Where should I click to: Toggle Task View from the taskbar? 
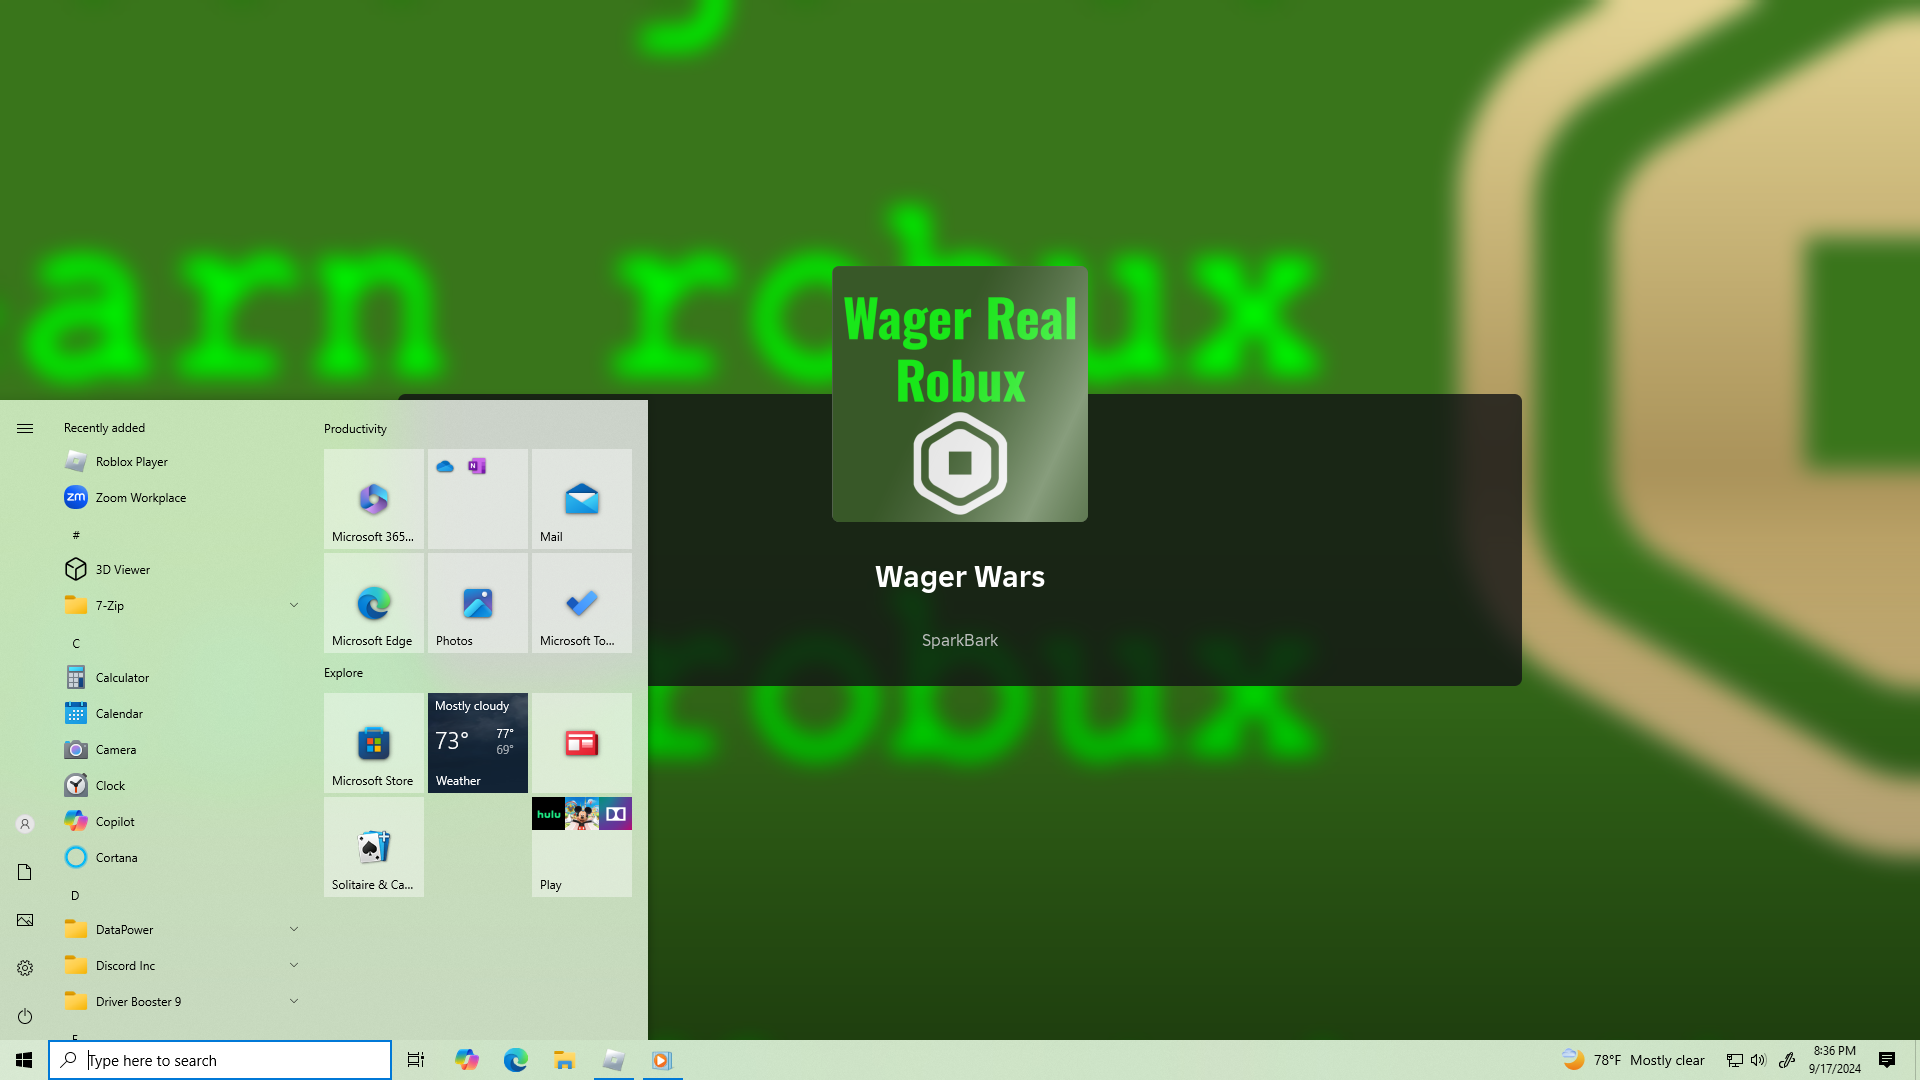pos(416,1060)
